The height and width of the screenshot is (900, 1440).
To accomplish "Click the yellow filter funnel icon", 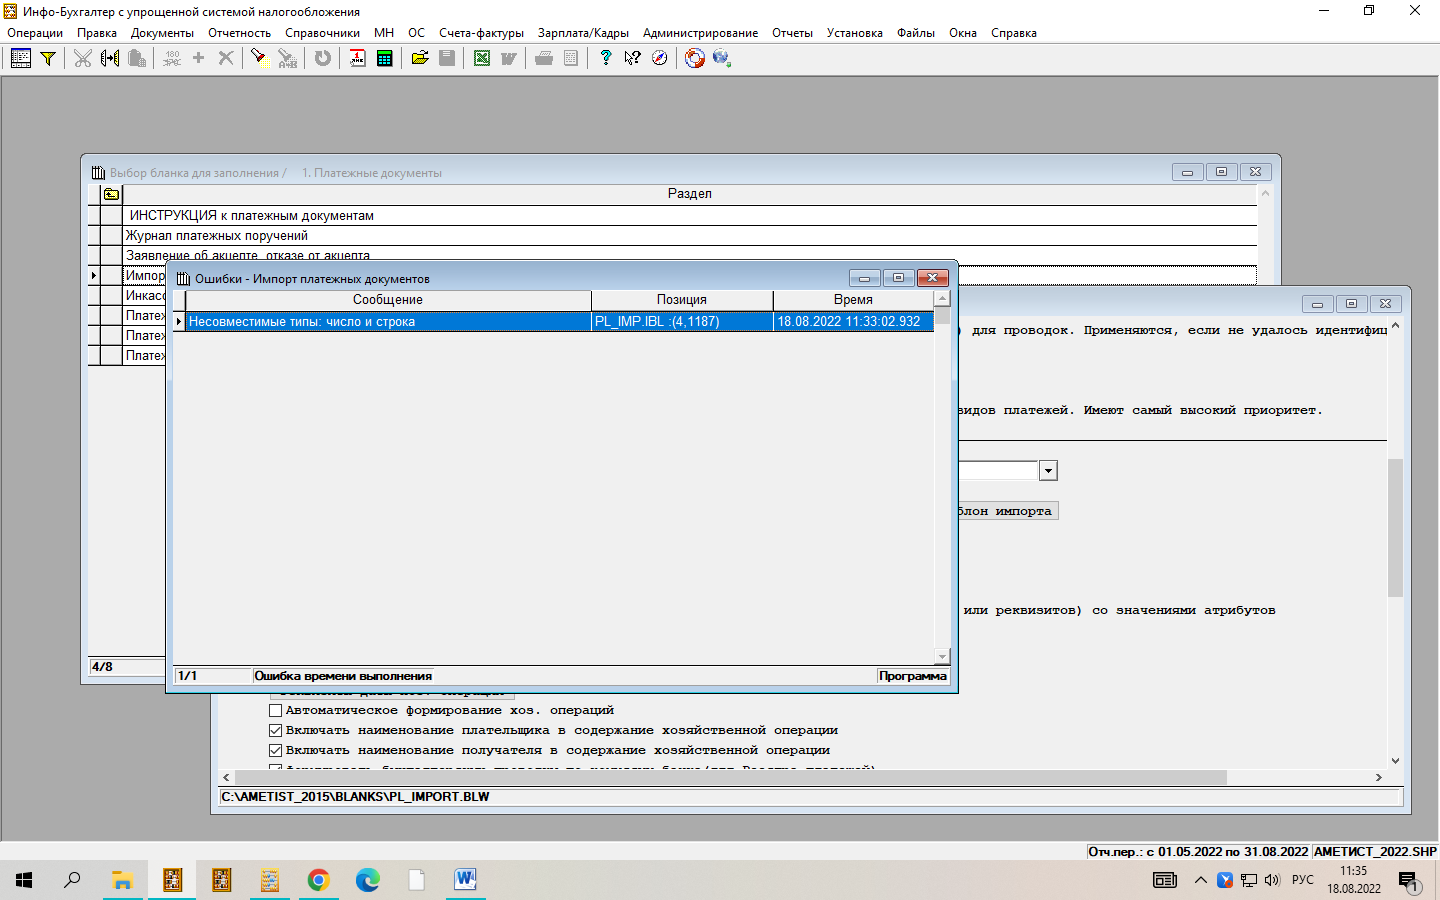I will [x=47, y=58].
